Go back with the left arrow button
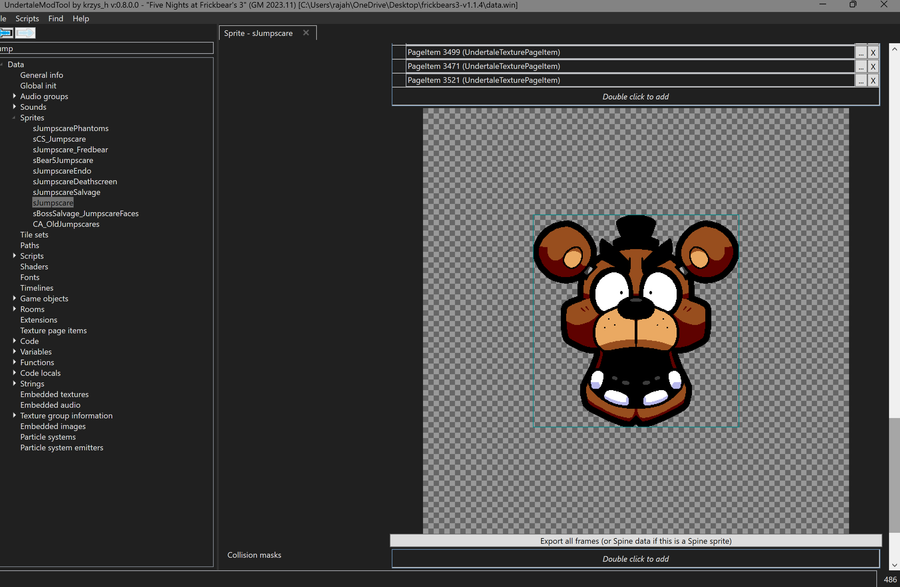The image size is (900, 587). point(6,33)
